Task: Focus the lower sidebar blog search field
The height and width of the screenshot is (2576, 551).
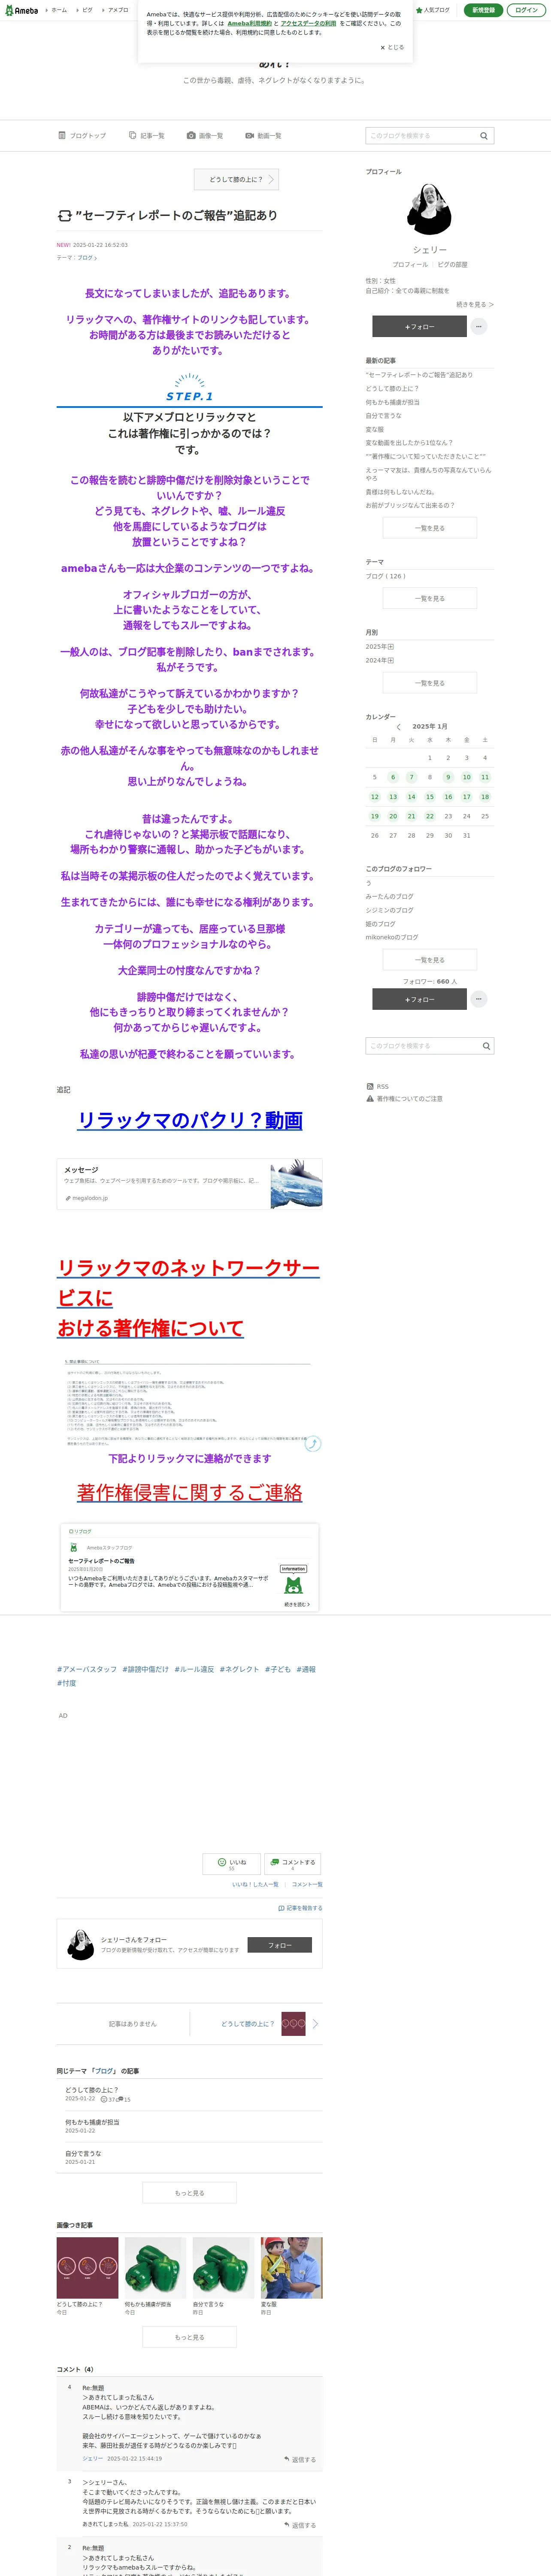Action: point(422,1046)
